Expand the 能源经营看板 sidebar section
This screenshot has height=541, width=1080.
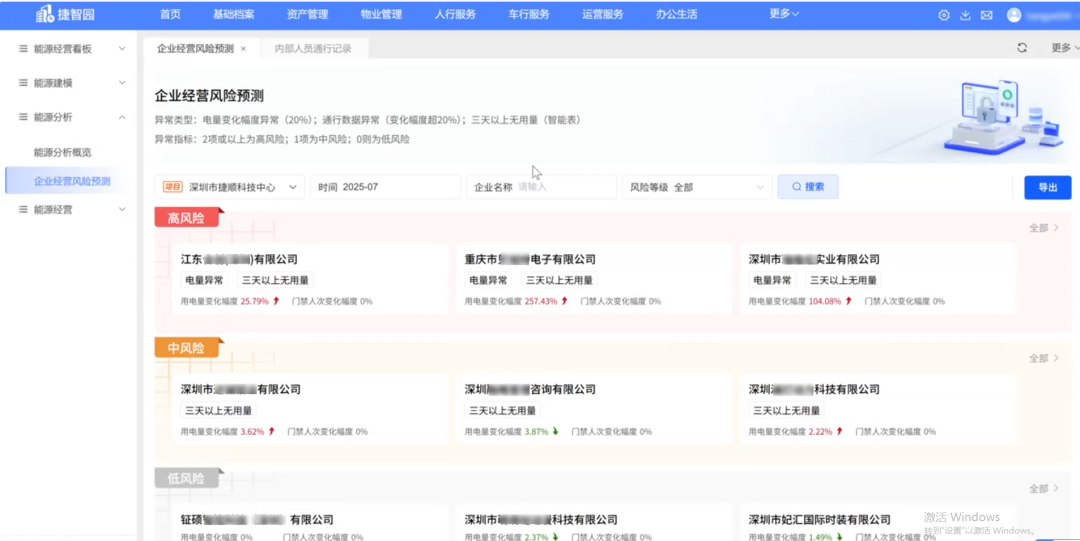[122, 48]
